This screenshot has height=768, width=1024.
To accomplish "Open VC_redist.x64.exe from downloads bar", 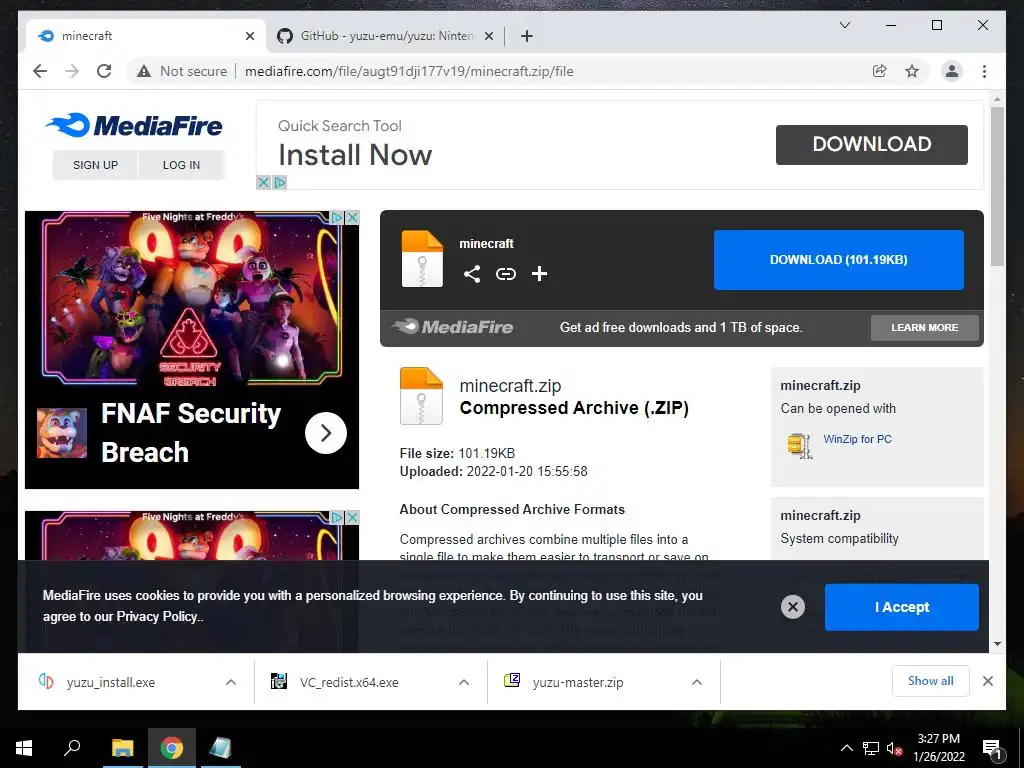I will 349,682.
